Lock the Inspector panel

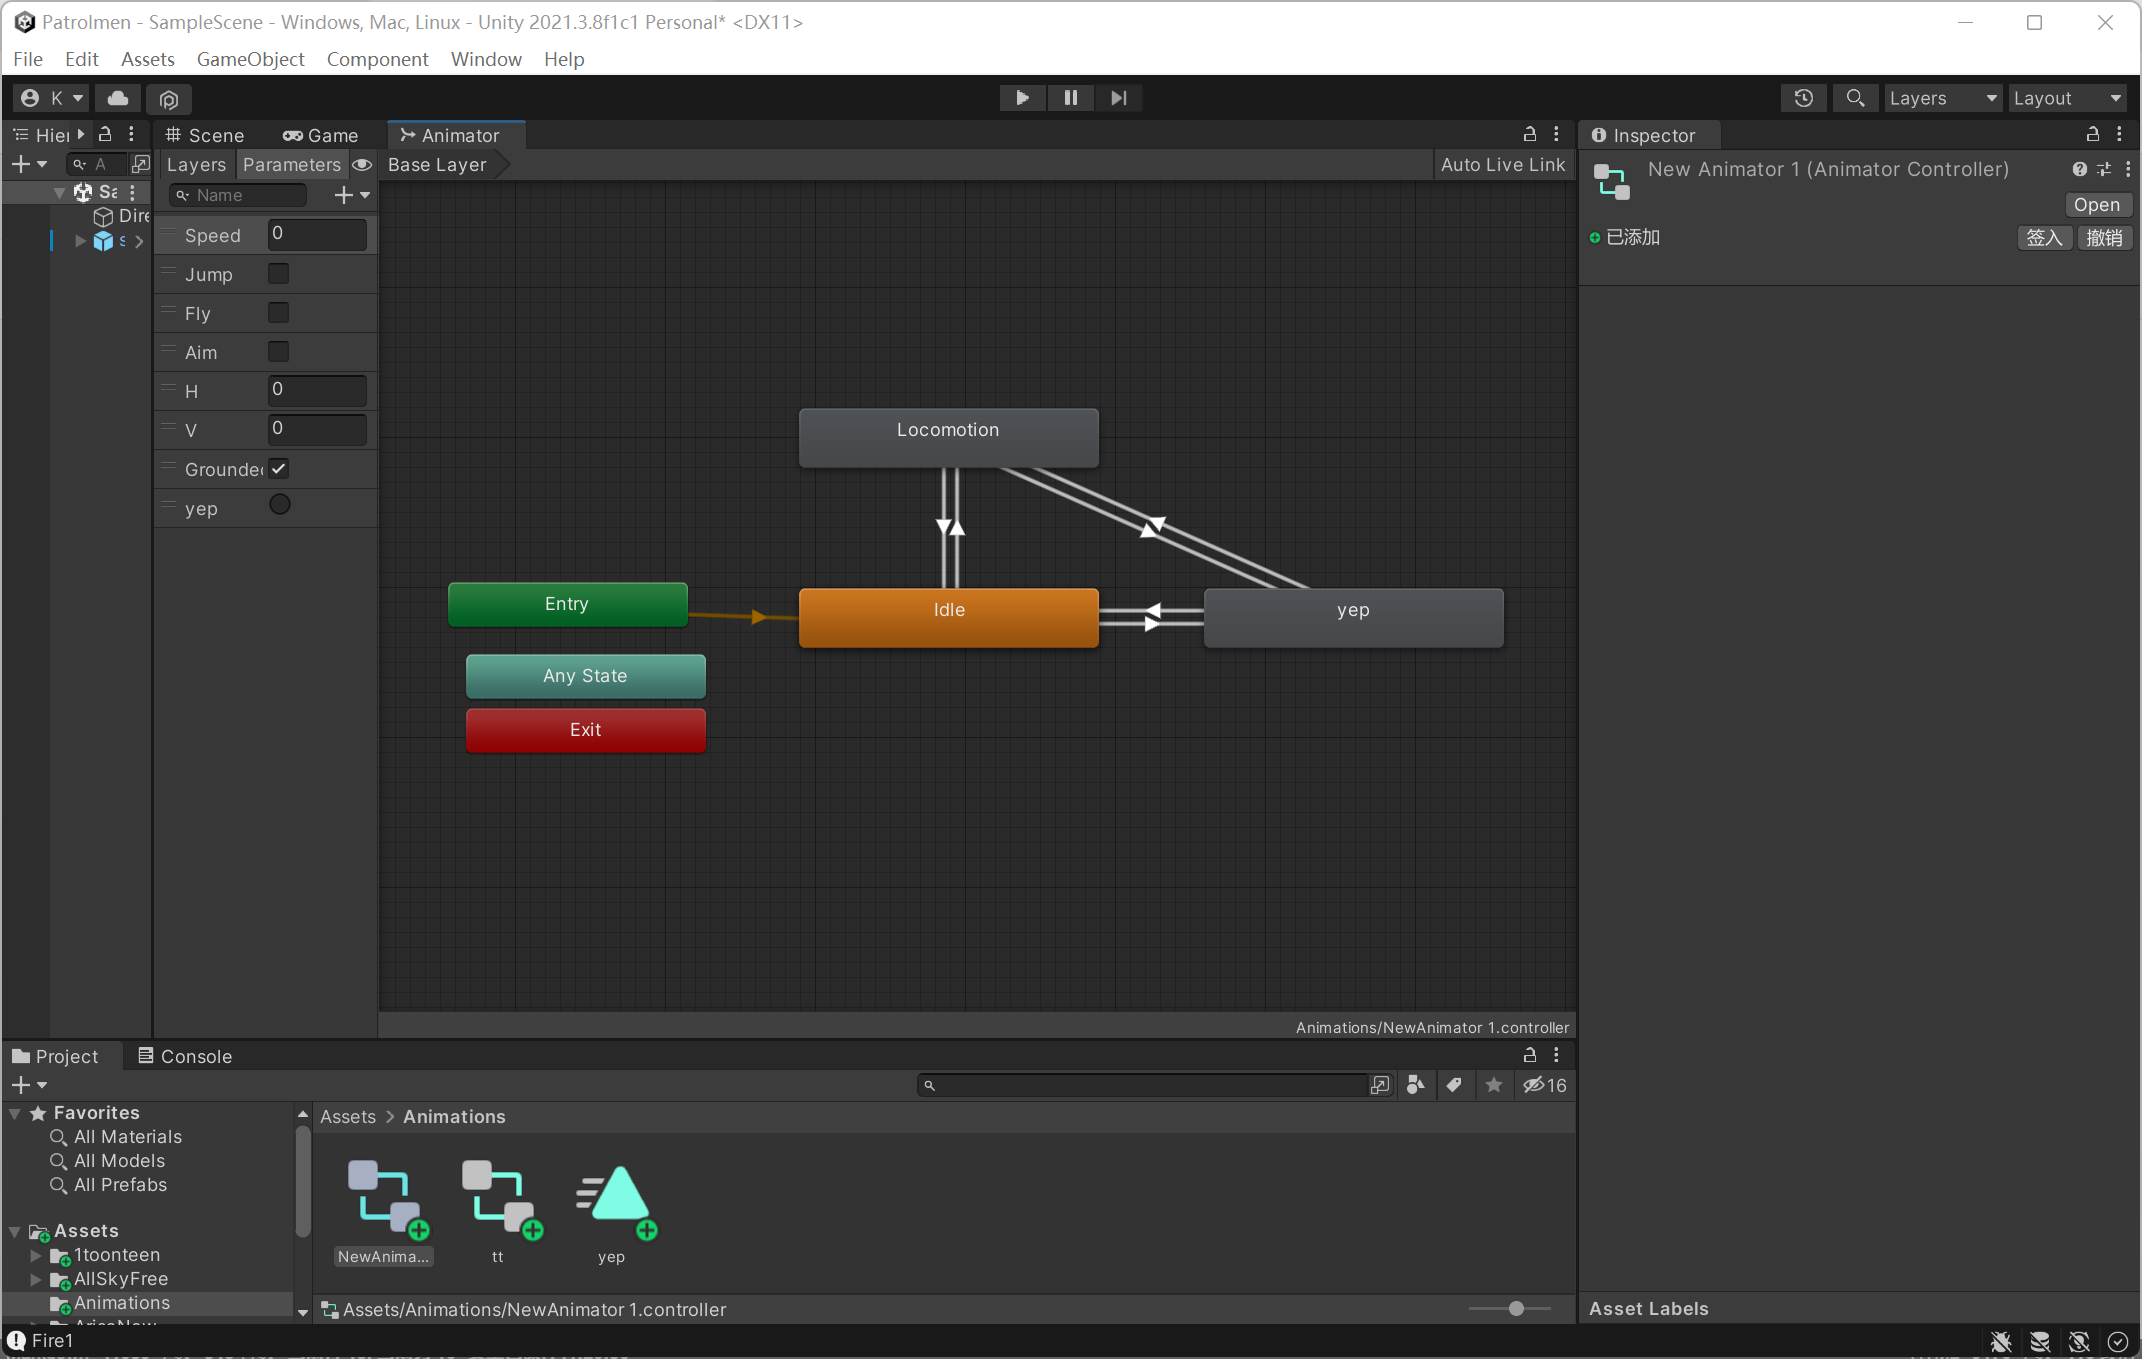[x=2092, y=134]
